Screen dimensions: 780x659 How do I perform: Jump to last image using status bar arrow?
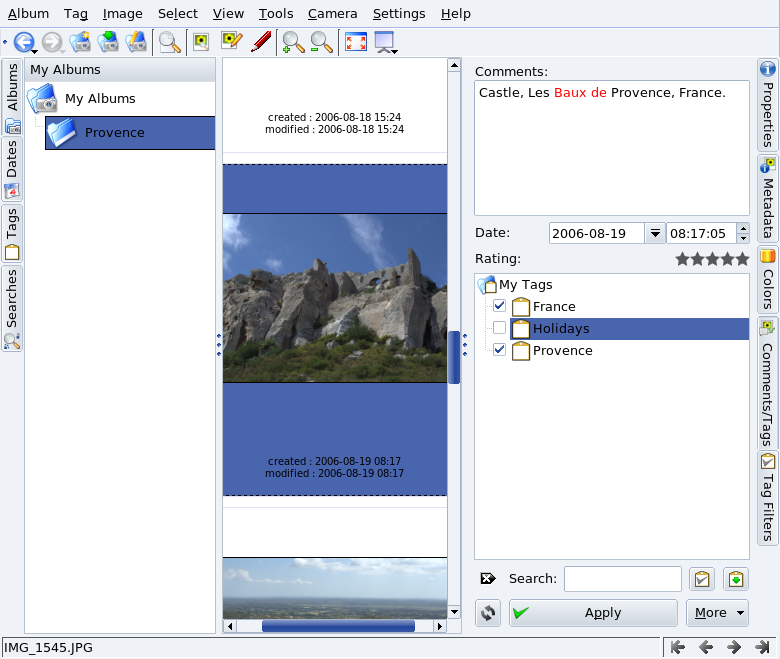pos(762,647)
